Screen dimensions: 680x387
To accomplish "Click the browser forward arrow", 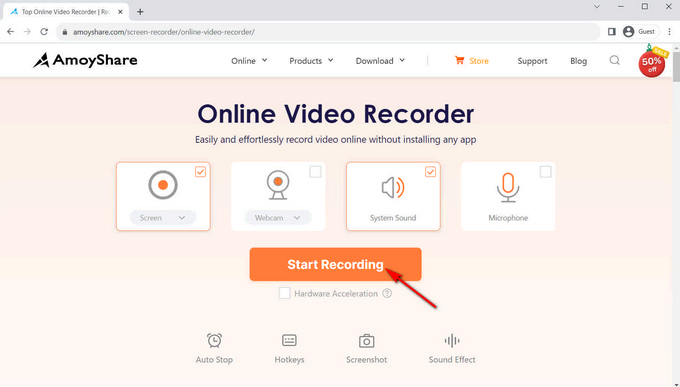I will (27, 32).
